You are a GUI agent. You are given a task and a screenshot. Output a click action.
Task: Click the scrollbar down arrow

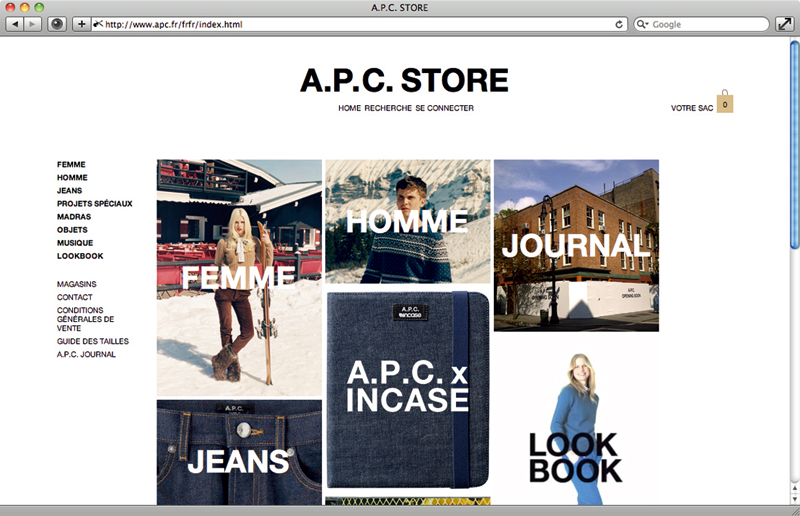794,500
